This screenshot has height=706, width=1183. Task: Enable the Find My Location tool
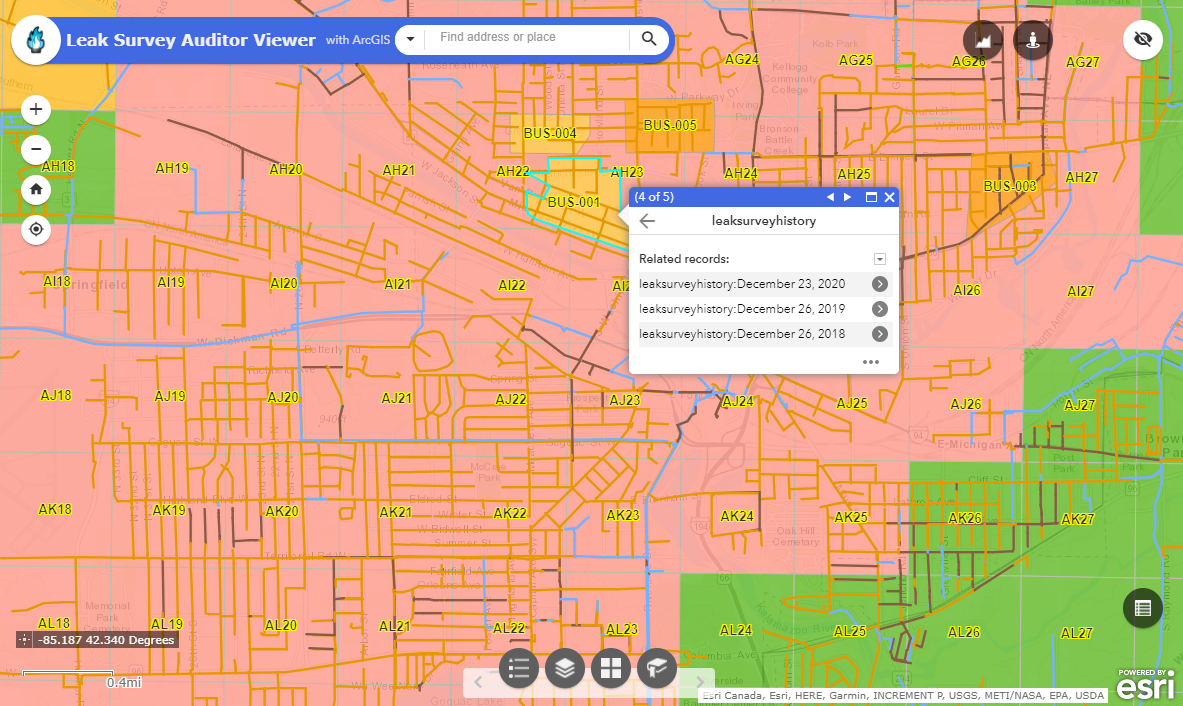tap(35, 229)
